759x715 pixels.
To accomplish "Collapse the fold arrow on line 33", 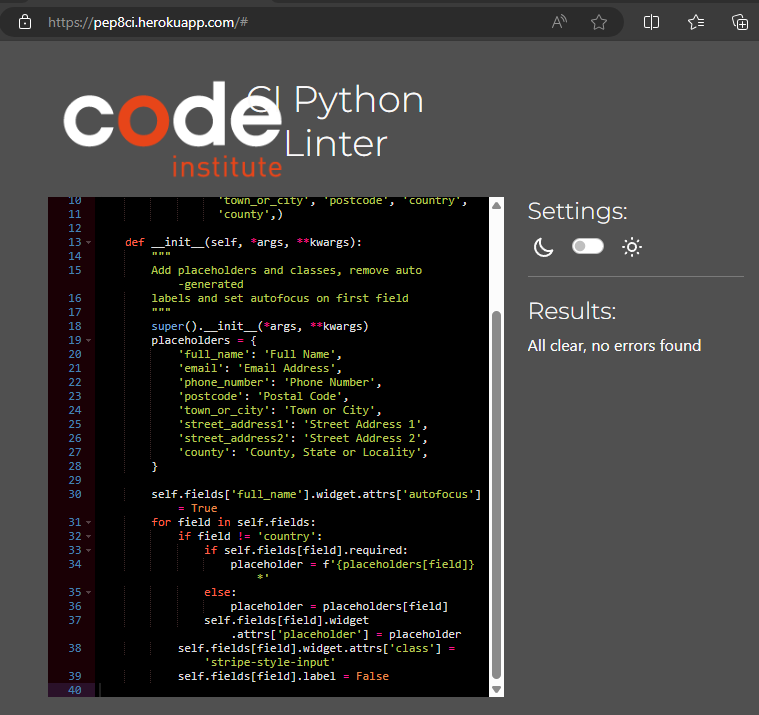I will (x=89, y=550).
